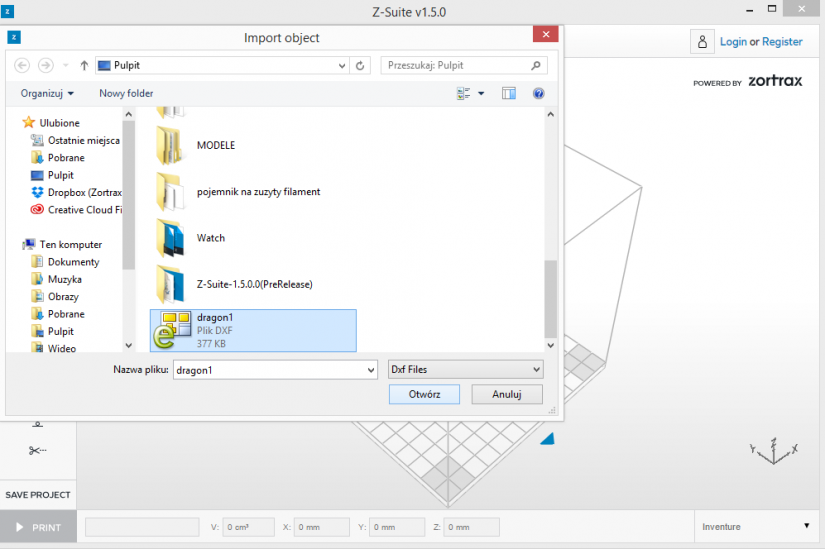Click the Nazwa pliku text field
The height and width of the screenshot is (549, 825).
[275, 370]
